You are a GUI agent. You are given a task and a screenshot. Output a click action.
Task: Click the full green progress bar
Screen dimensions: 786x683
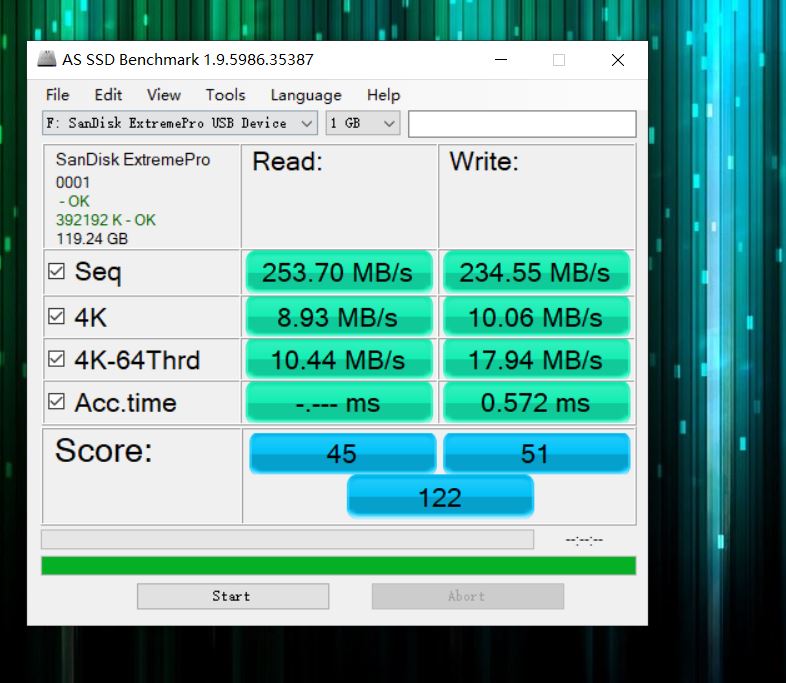(x=338, y=565)
